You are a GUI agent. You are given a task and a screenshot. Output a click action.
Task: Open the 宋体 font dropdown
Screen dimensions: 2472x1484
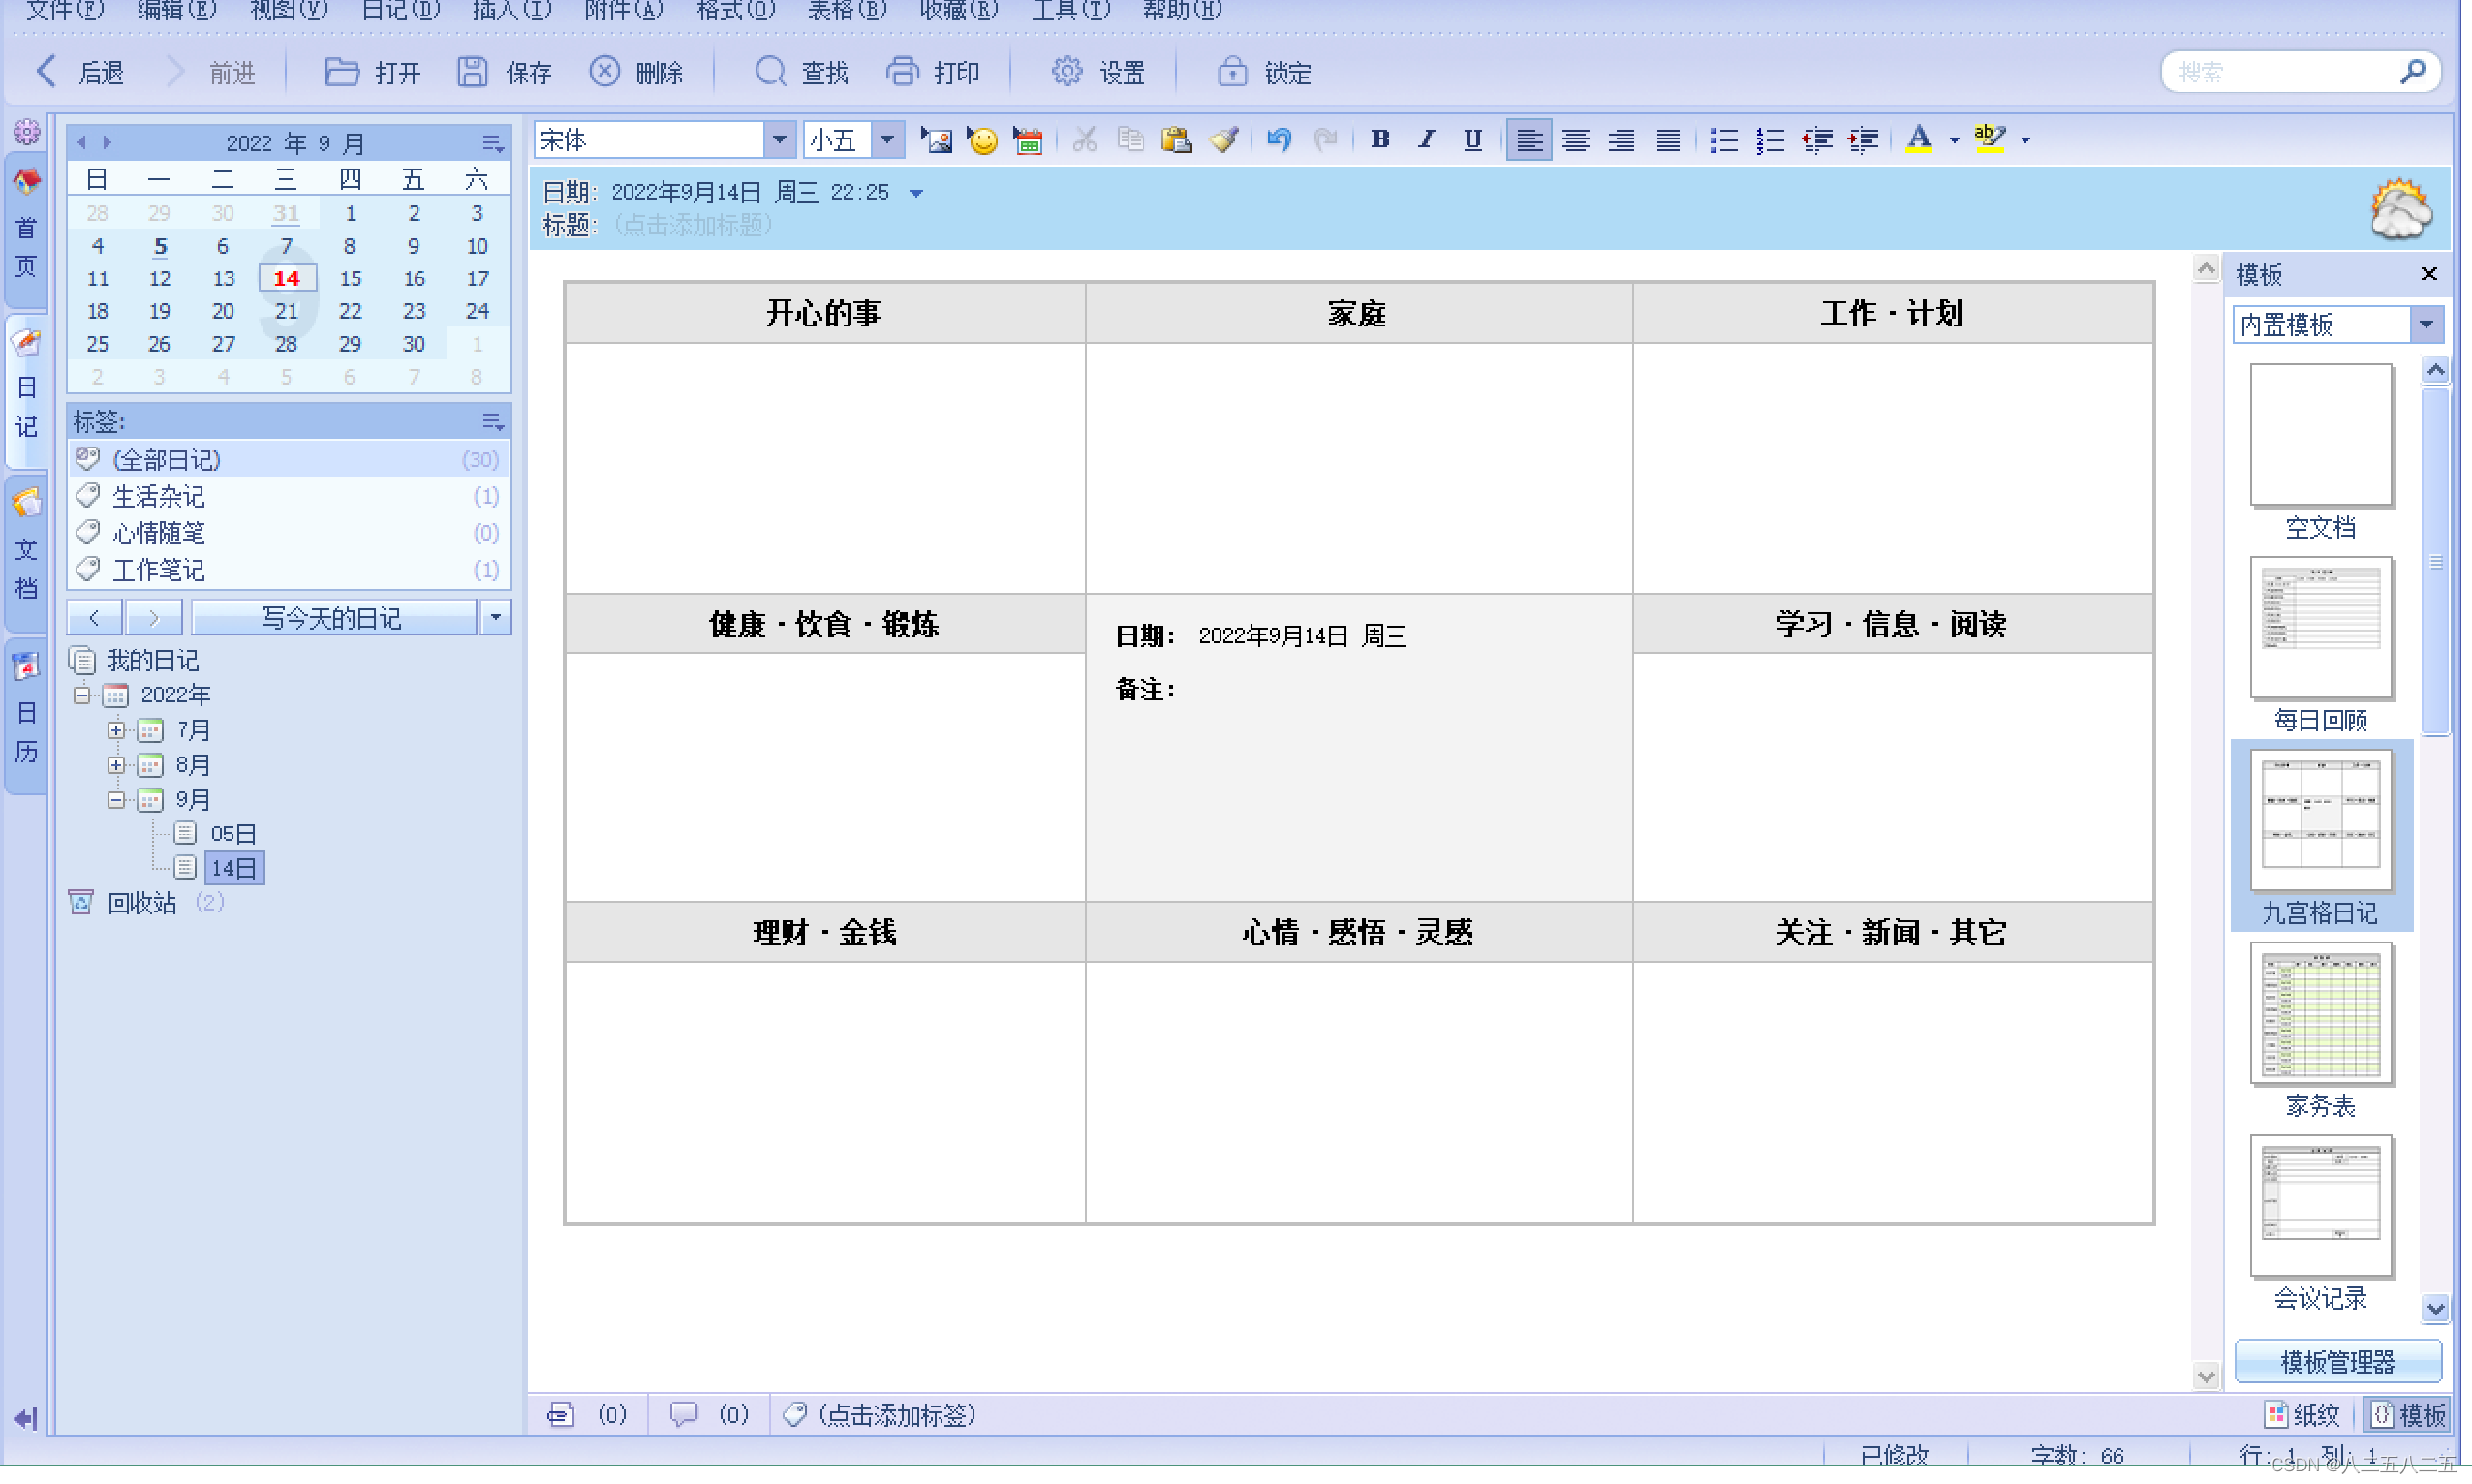779,140
